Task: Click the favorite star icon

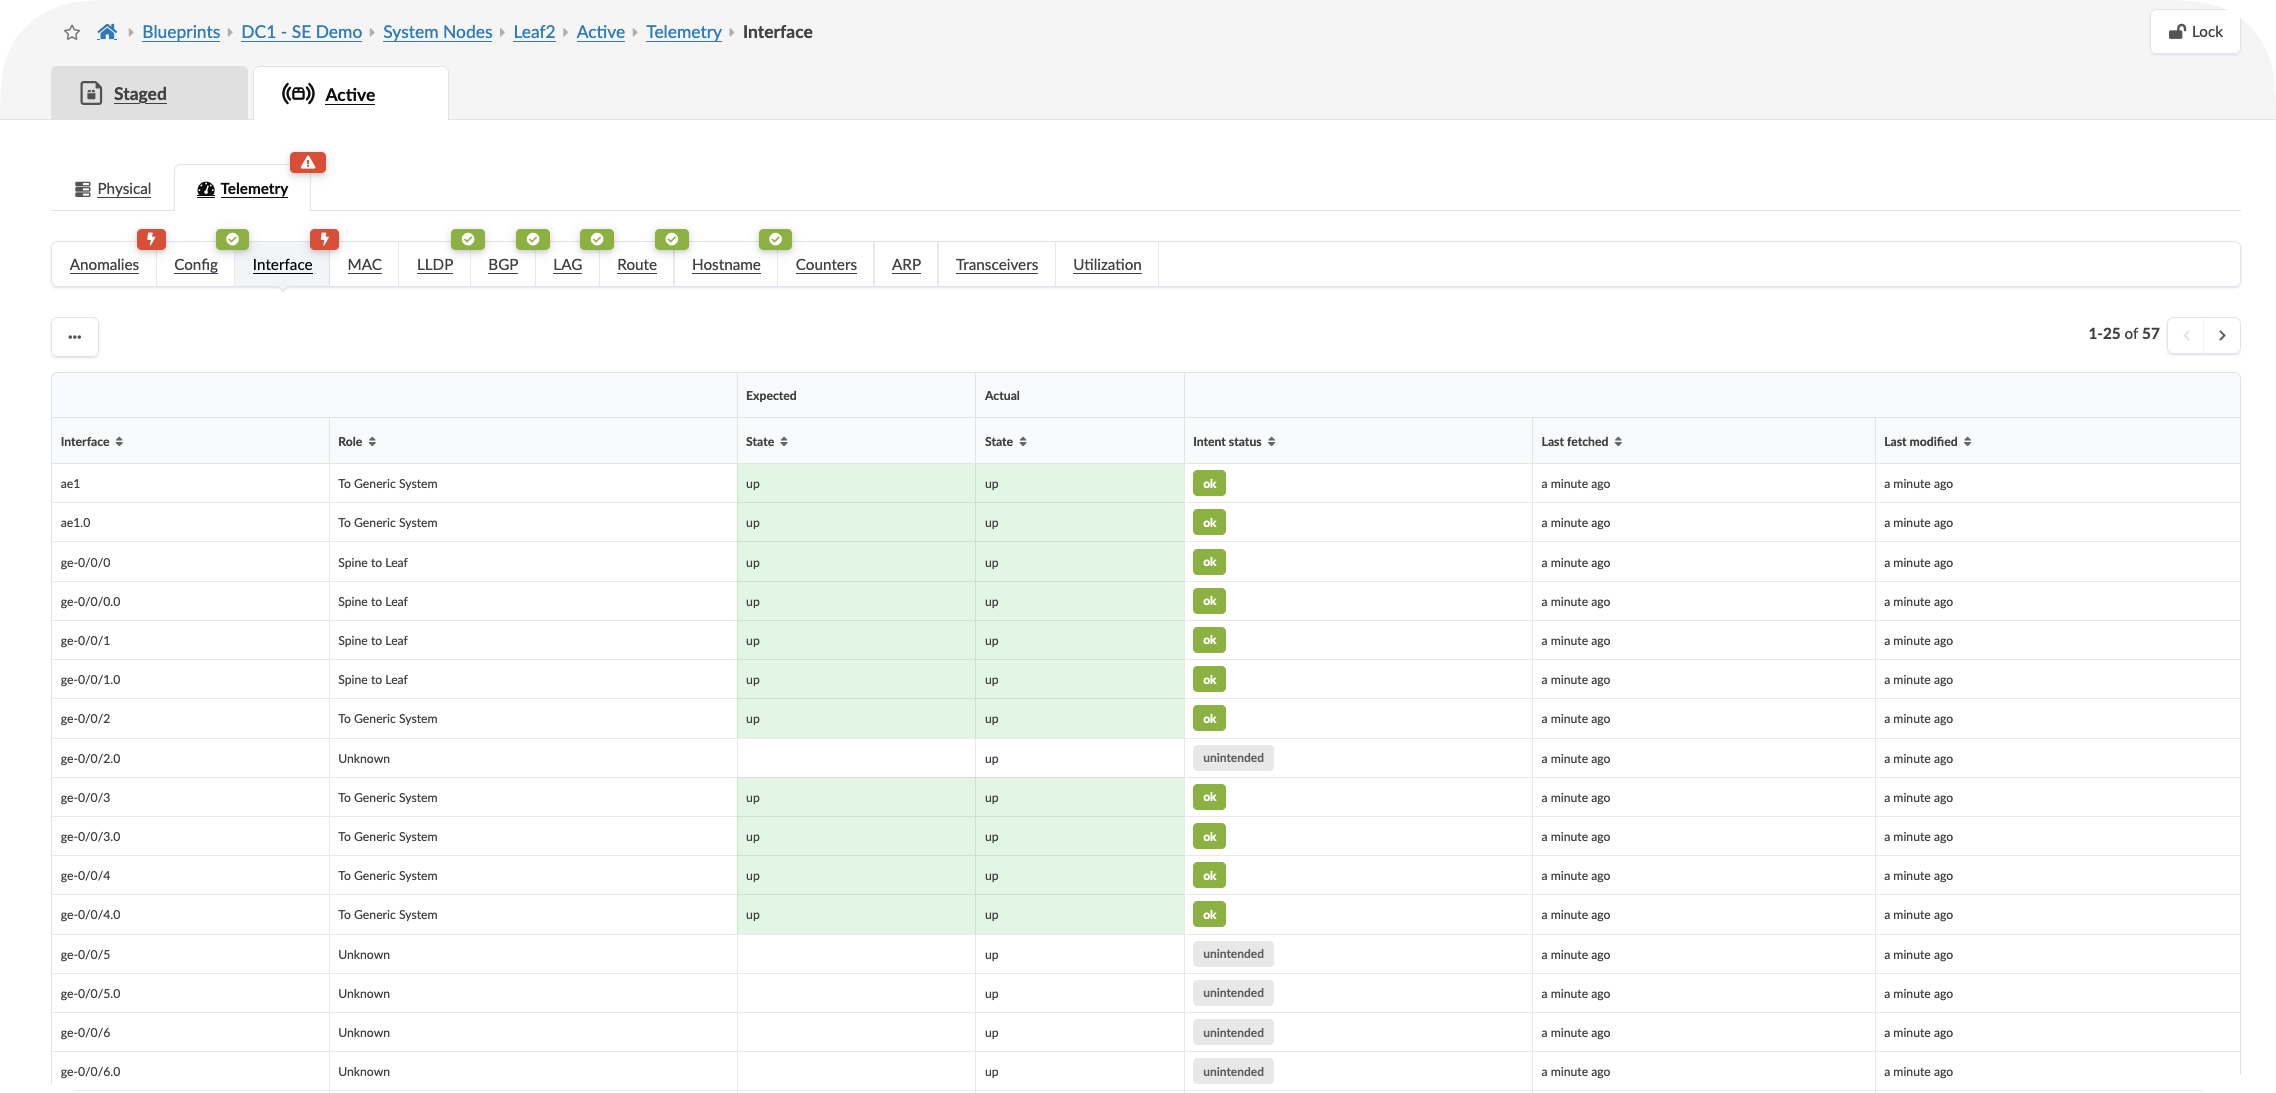Action: 72,33
